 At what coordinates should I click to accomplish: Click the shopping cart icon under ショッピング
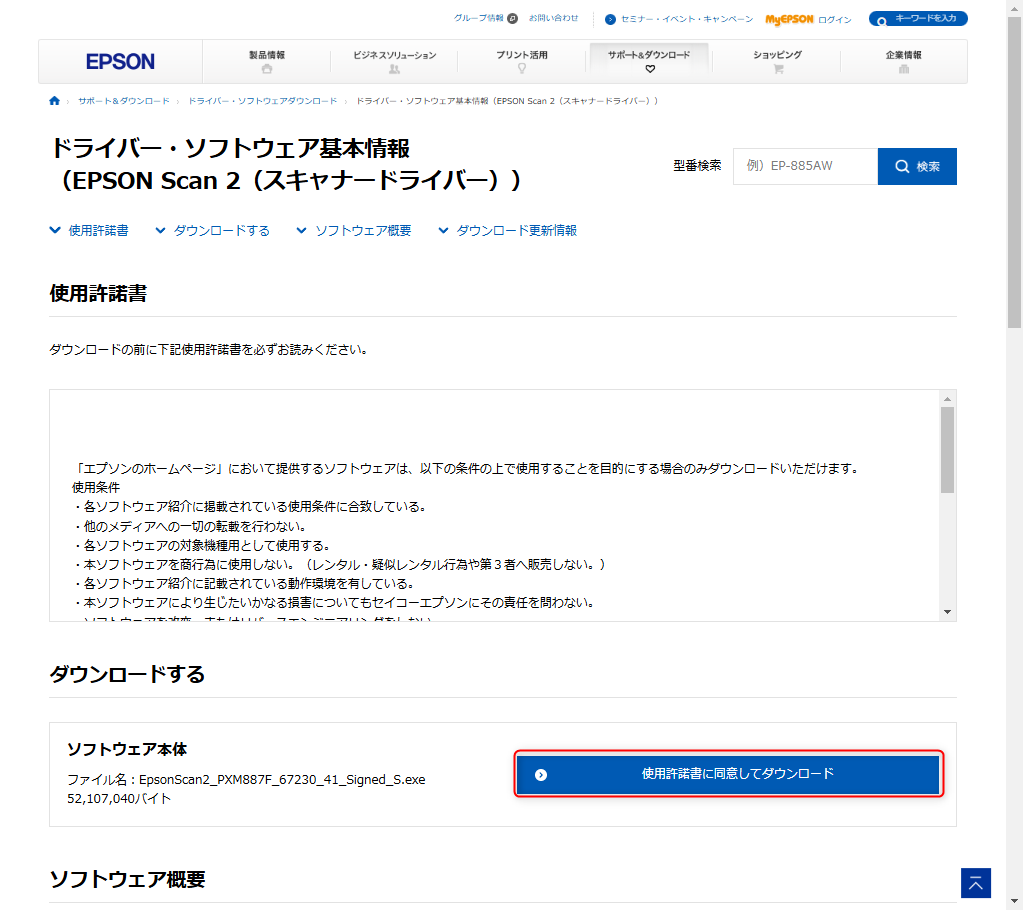[778, 69]
